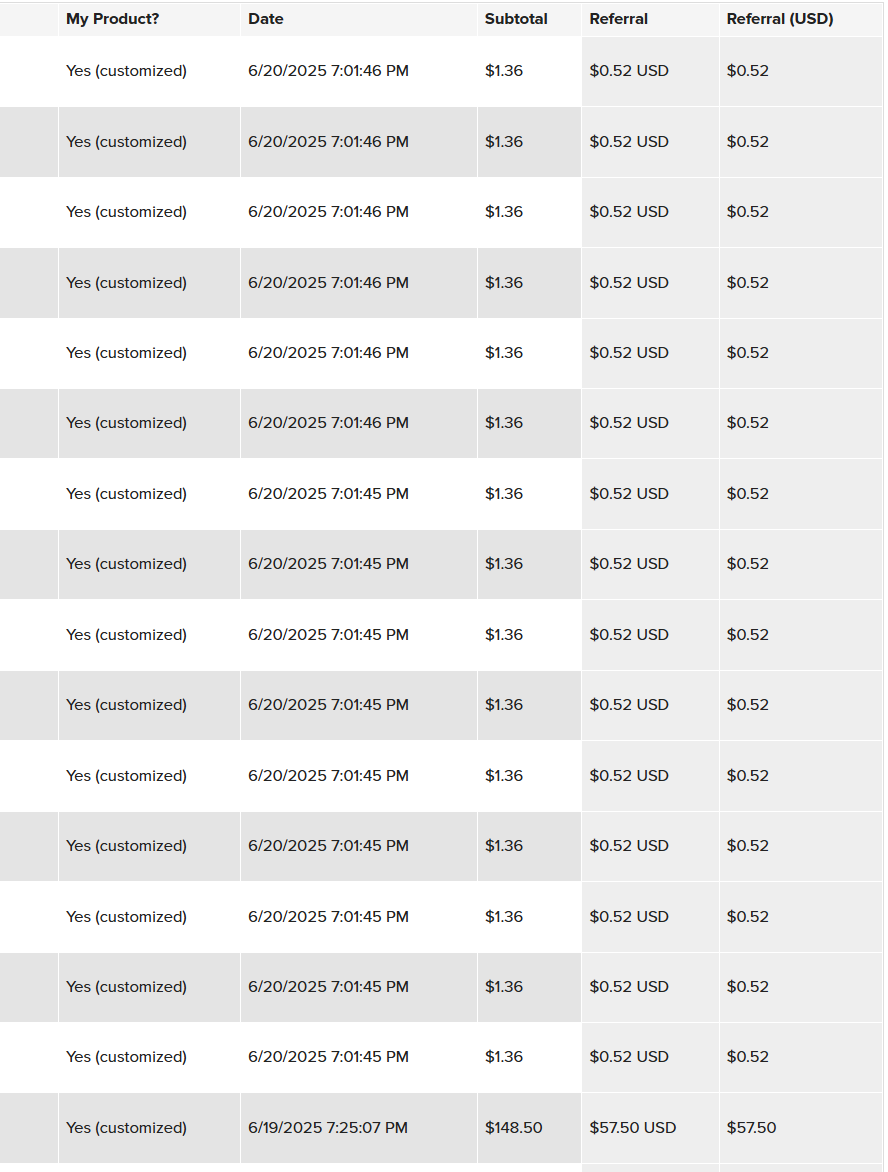Click the 6/19/2025 7:25:07 PM date cell

coord(328,1127)
